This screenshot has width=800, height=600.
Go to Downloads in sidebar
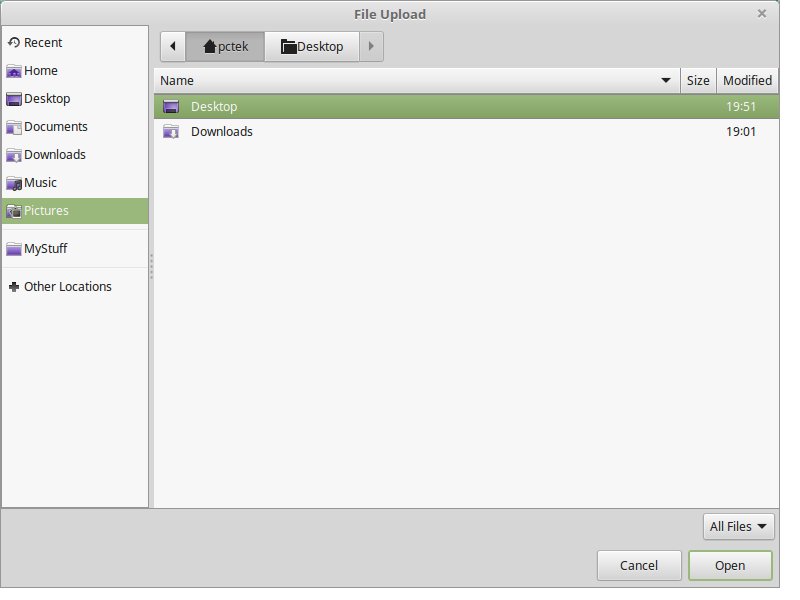point(54,155)
